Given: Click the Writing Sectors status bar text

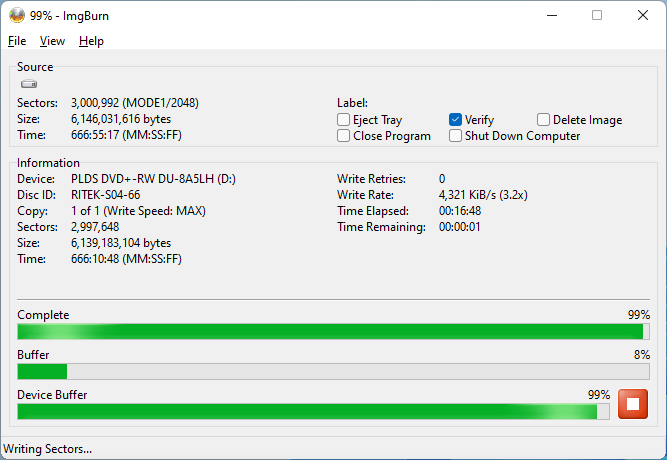Looking at the screenshot, I should (x=48, y=449).
